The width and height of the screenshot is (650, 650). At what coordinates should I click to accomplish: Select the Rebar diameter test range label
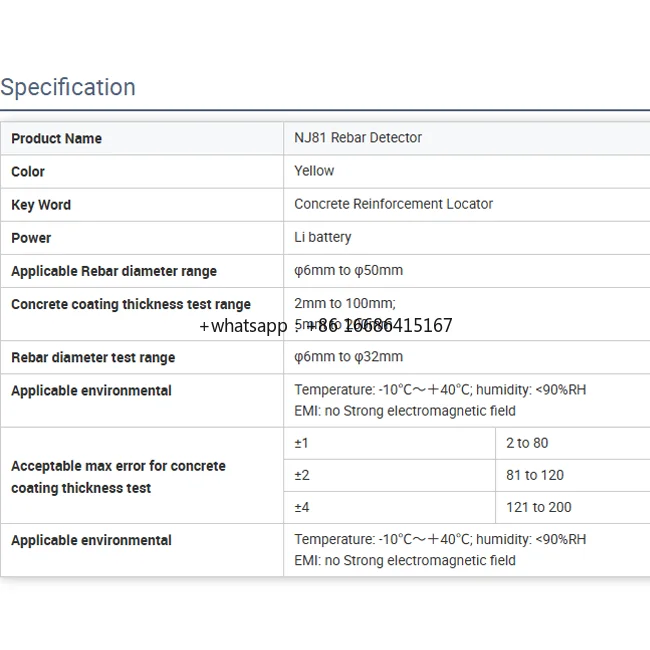click(x=93, y=357)
